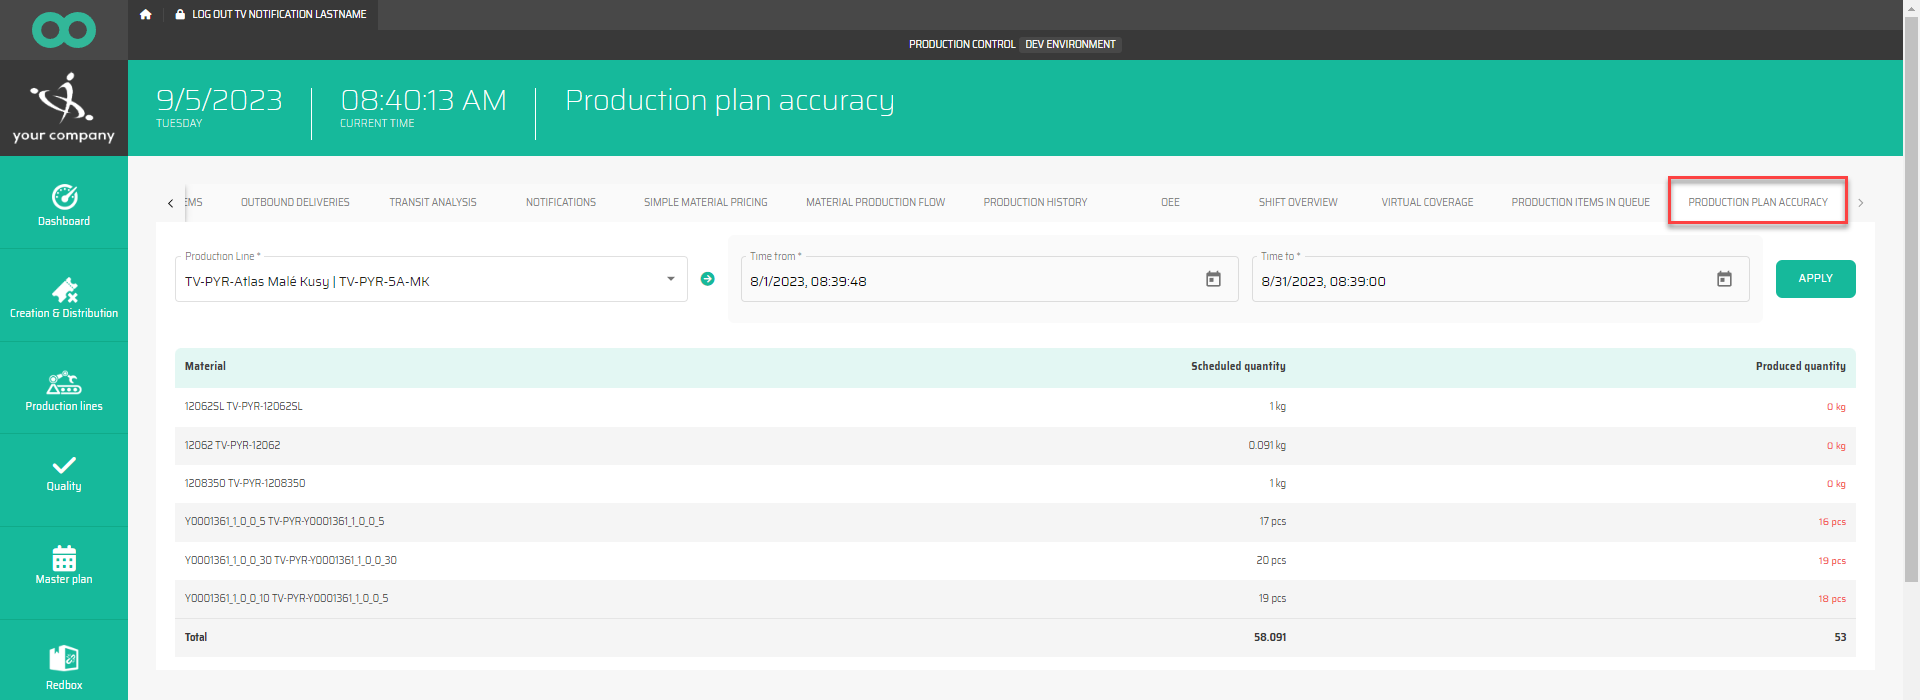Click green arrow next to Production Line

(x=708, y=279)
